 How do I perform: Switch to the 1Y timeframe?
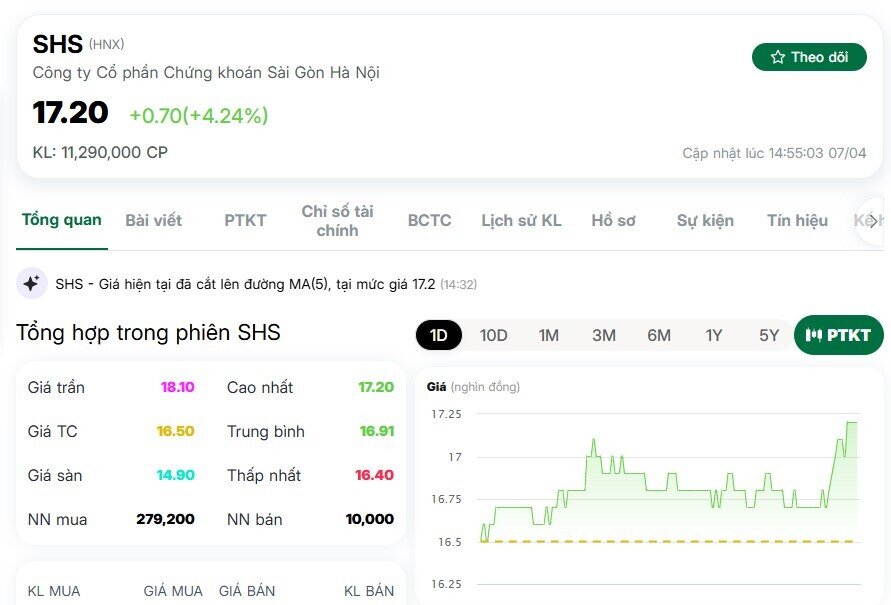[714, 335]
